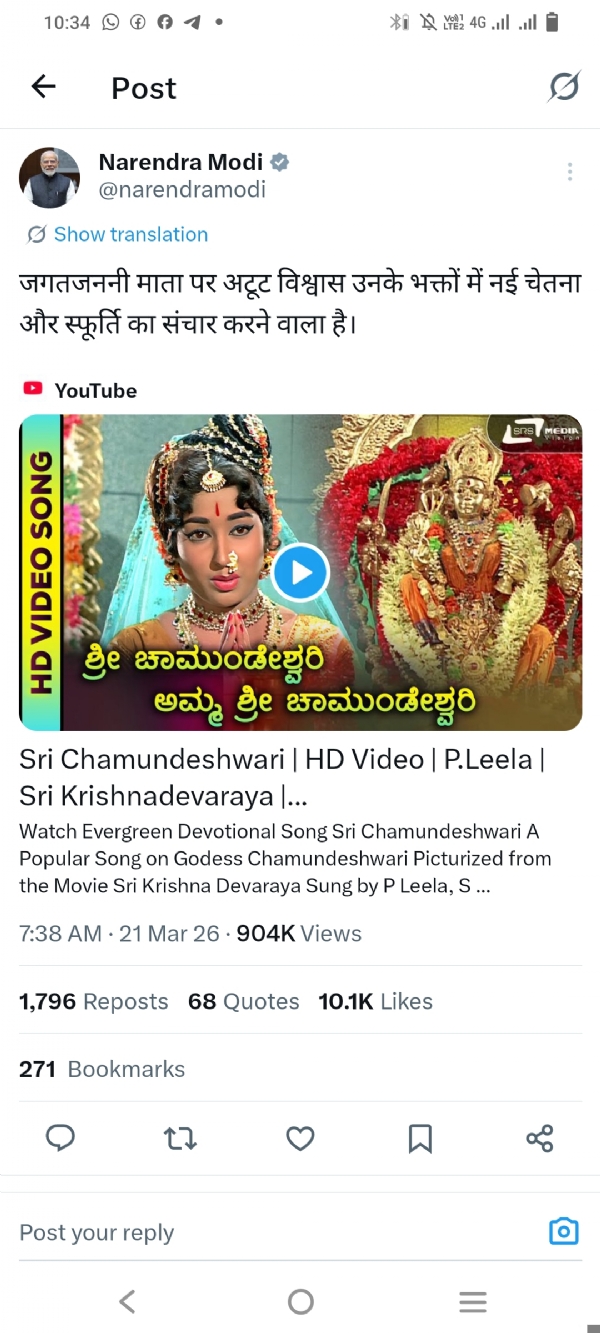This screenshot has height=1333, width=600.
Task: Tap the reply speech bubble icon
Action: [61, 1138]
